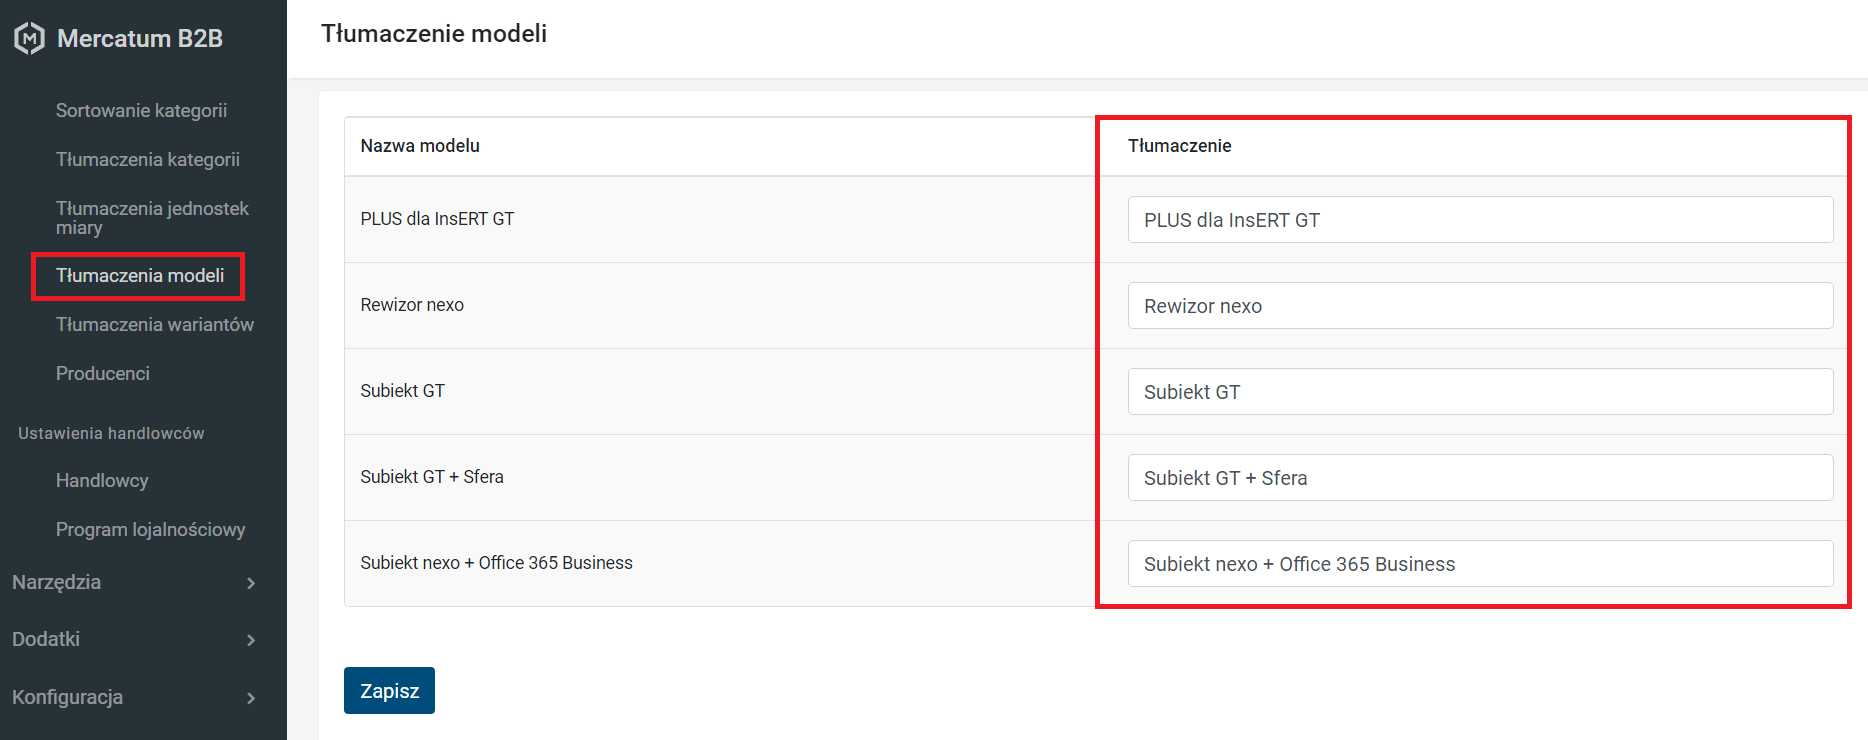Image resolution: width=1868 pixels, height=740 pixels.
Task: Click the Tłumaczenie column header
Action: click(1180, 146)
